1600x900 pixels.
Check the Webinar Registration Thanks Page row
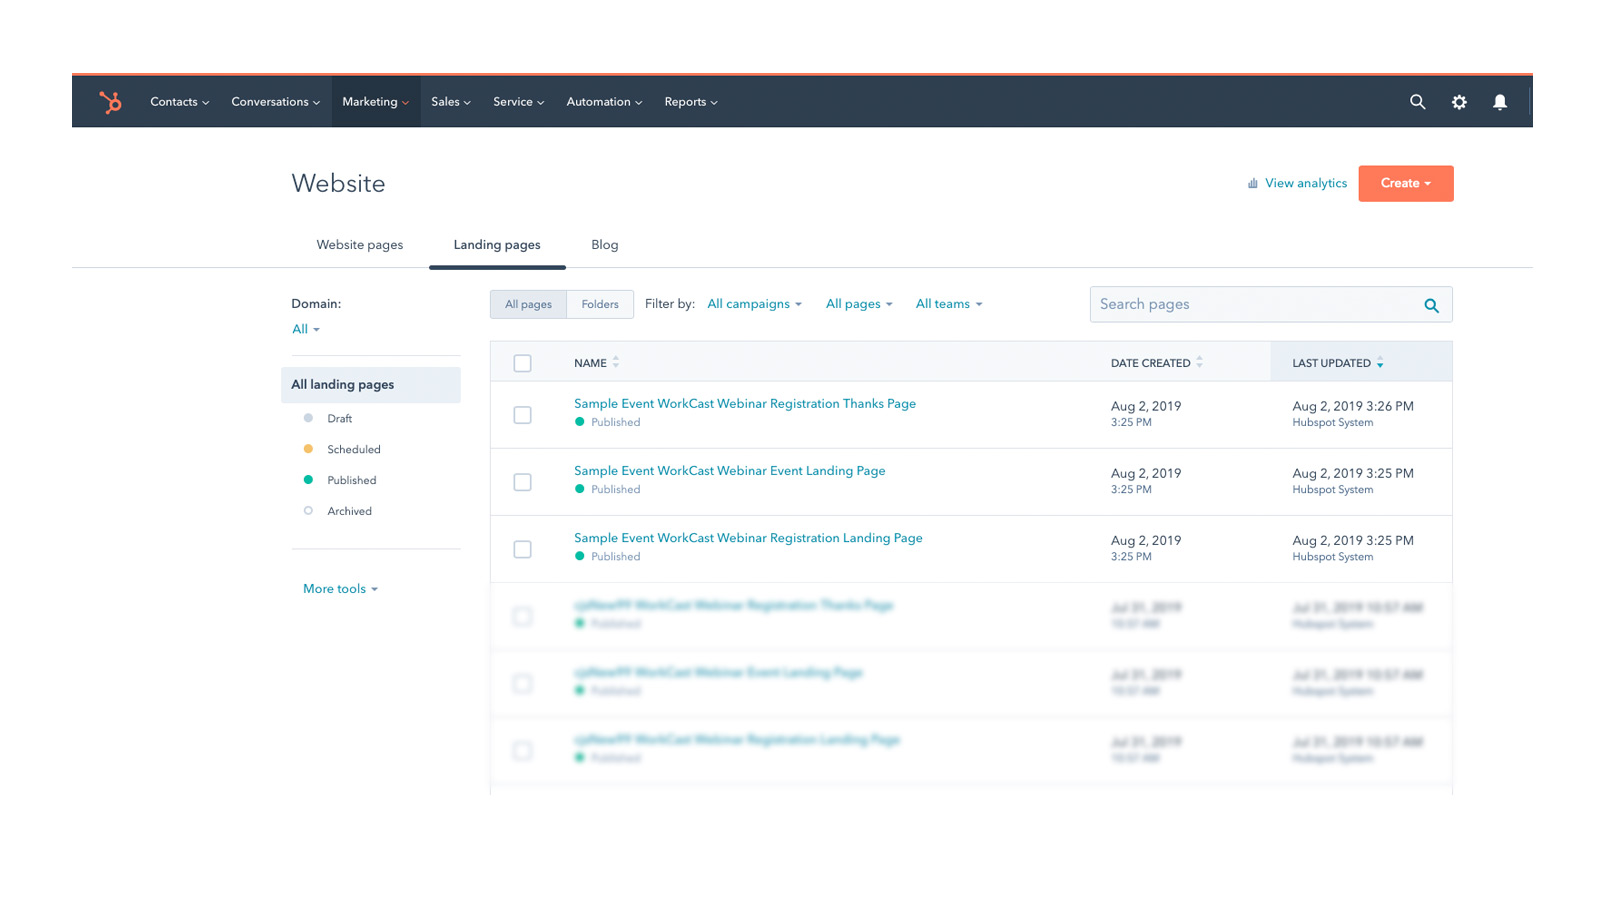[522, 414]
